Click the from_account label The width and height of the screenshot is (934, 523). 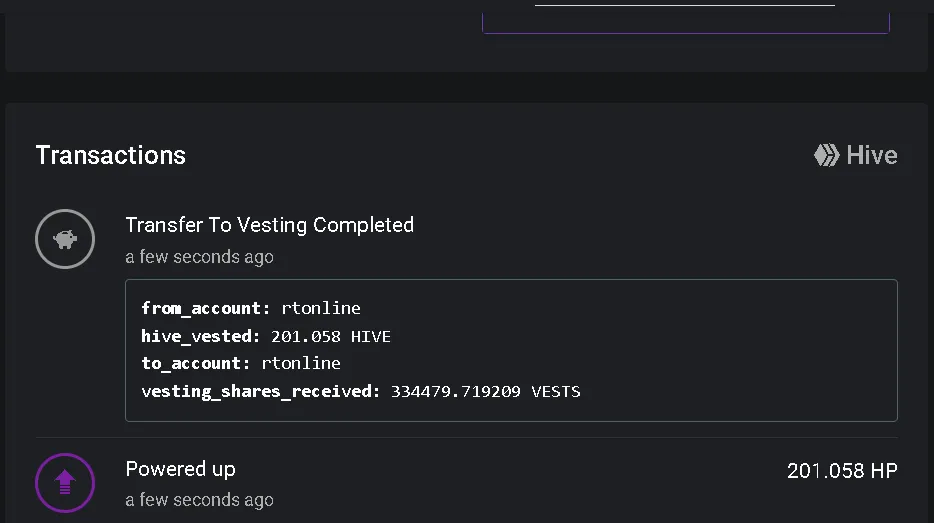coord(206,308)
